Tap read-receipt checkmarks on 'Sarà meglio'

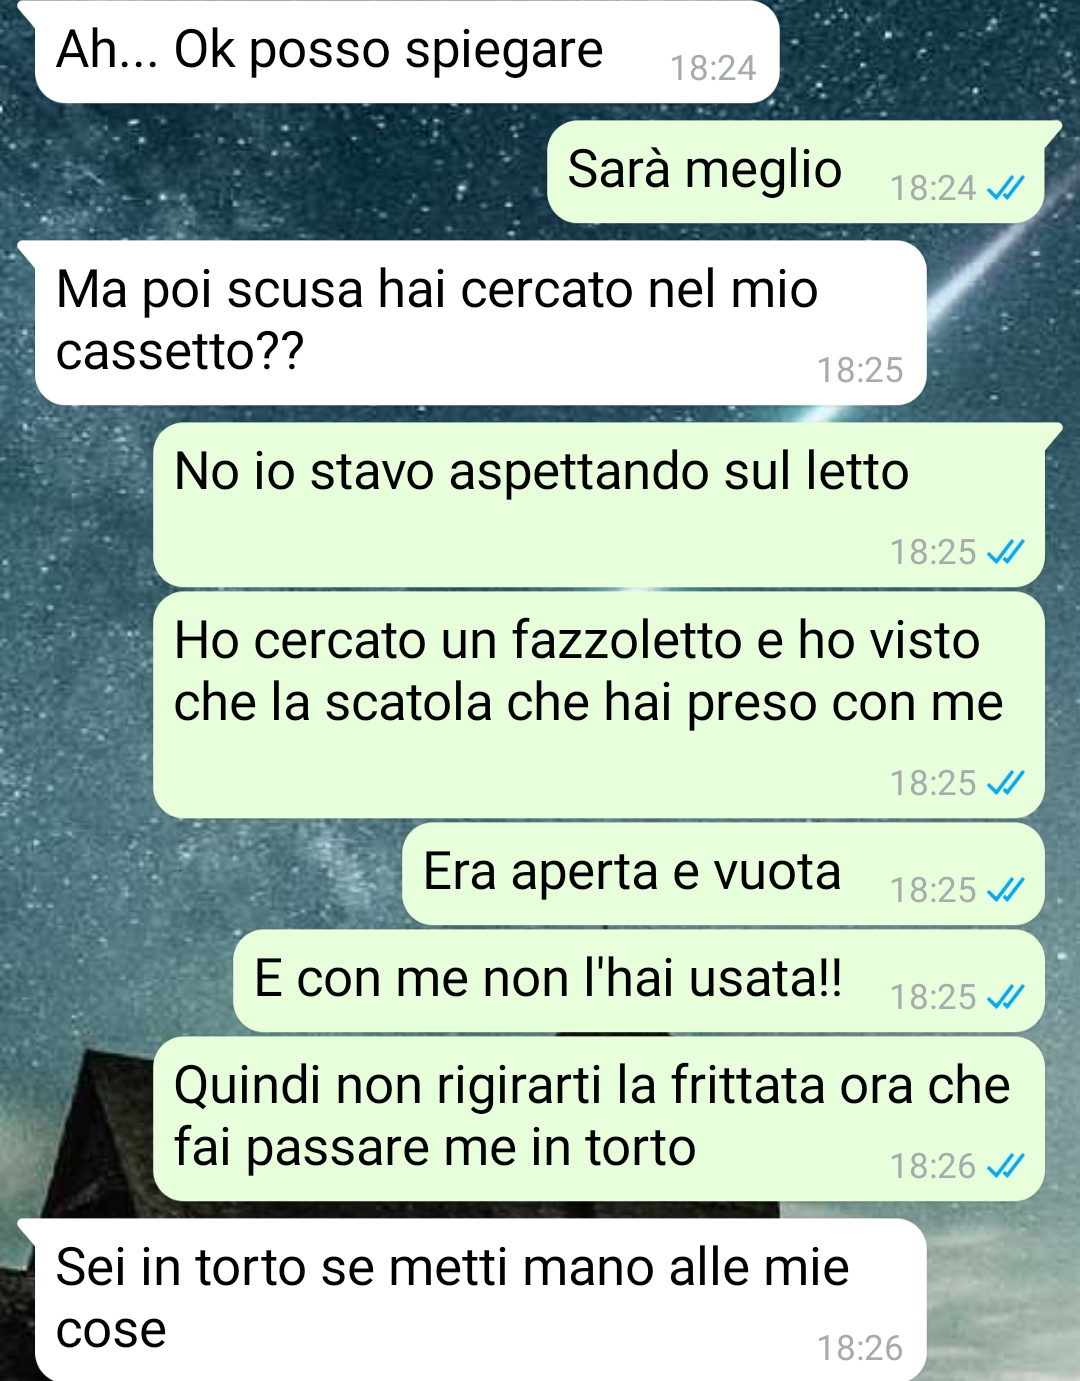pyautogui.click(x=1005, y=188)
